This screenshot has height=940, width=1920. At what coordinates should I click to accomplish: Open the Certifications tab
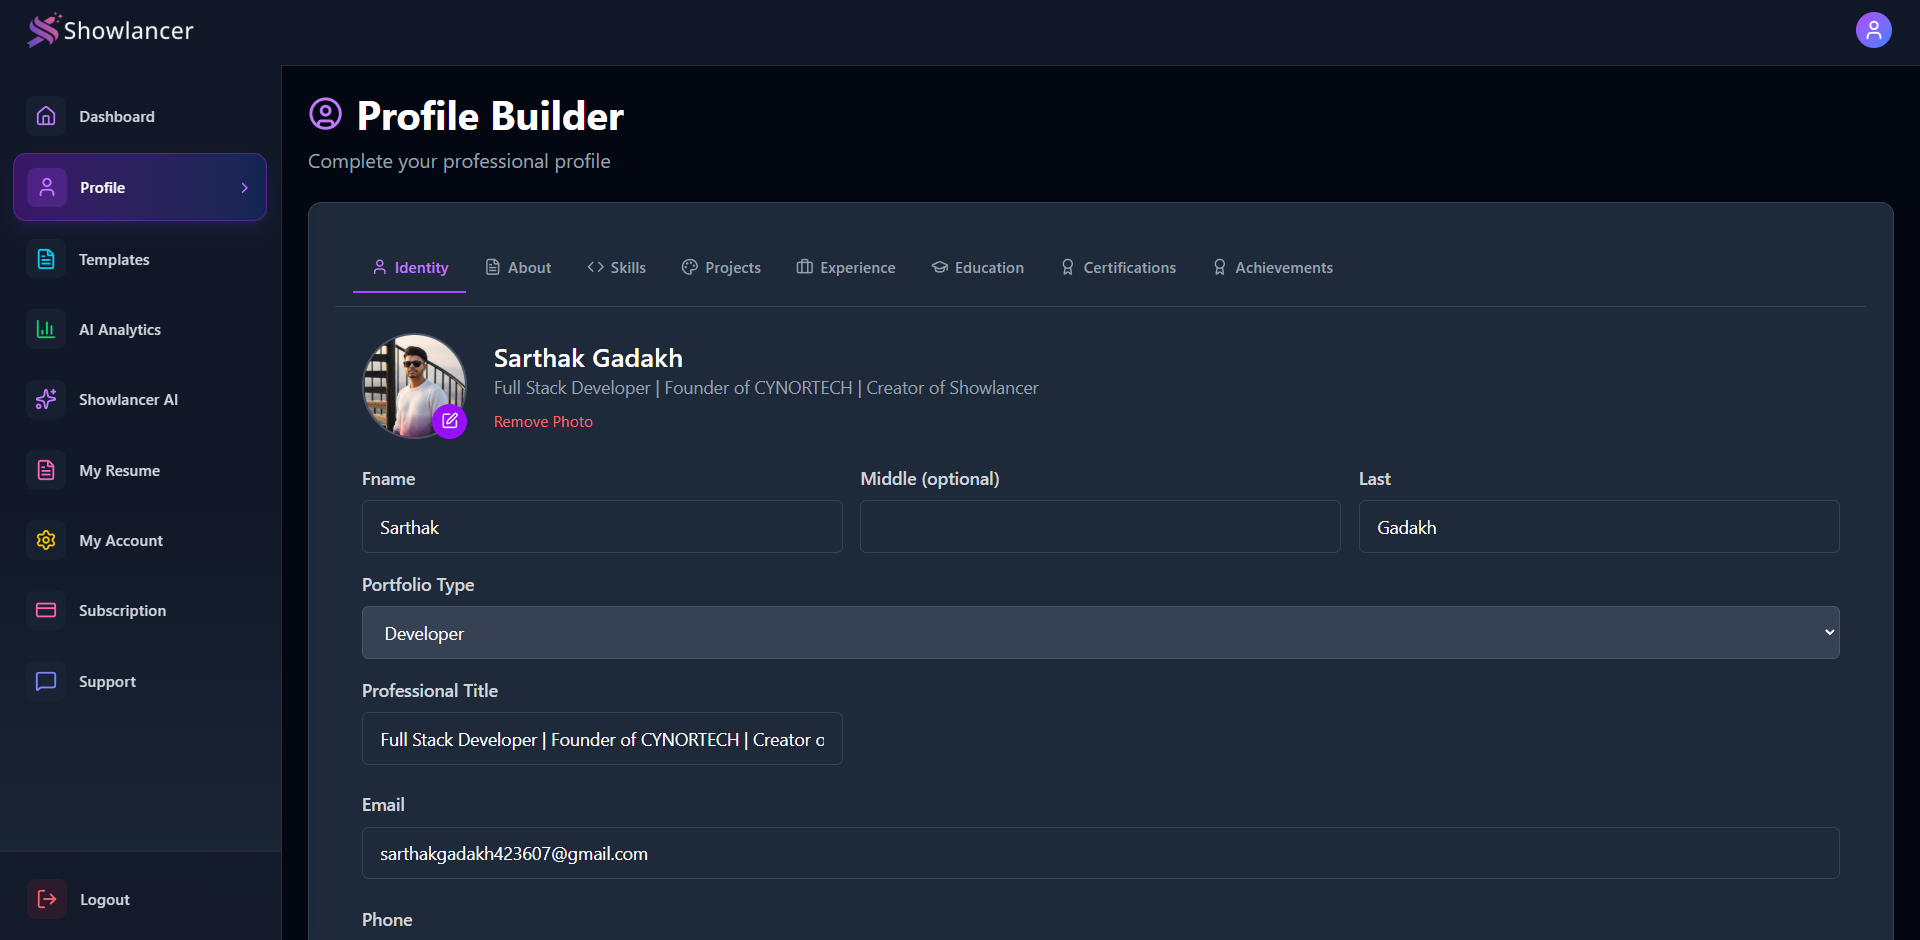coord(1118,268)
